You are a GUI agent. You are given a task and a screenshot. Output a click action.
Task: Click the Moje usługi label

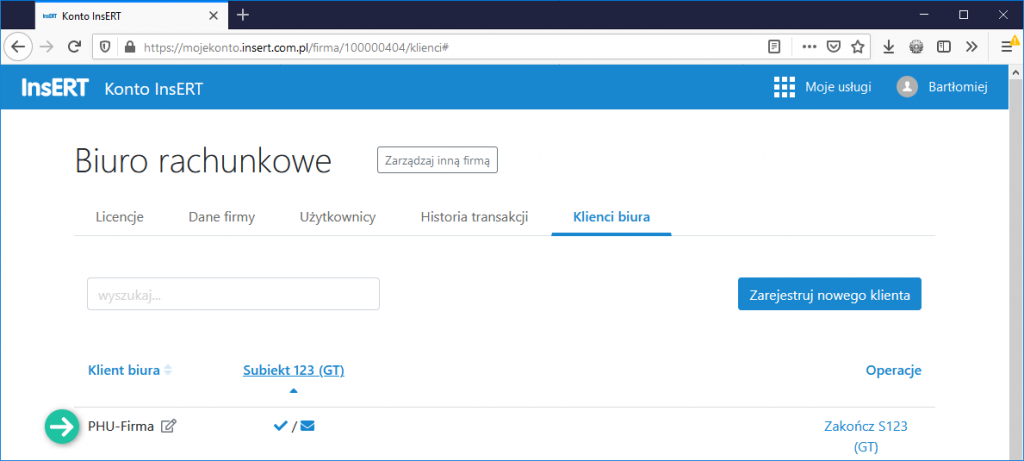(838, 87)
